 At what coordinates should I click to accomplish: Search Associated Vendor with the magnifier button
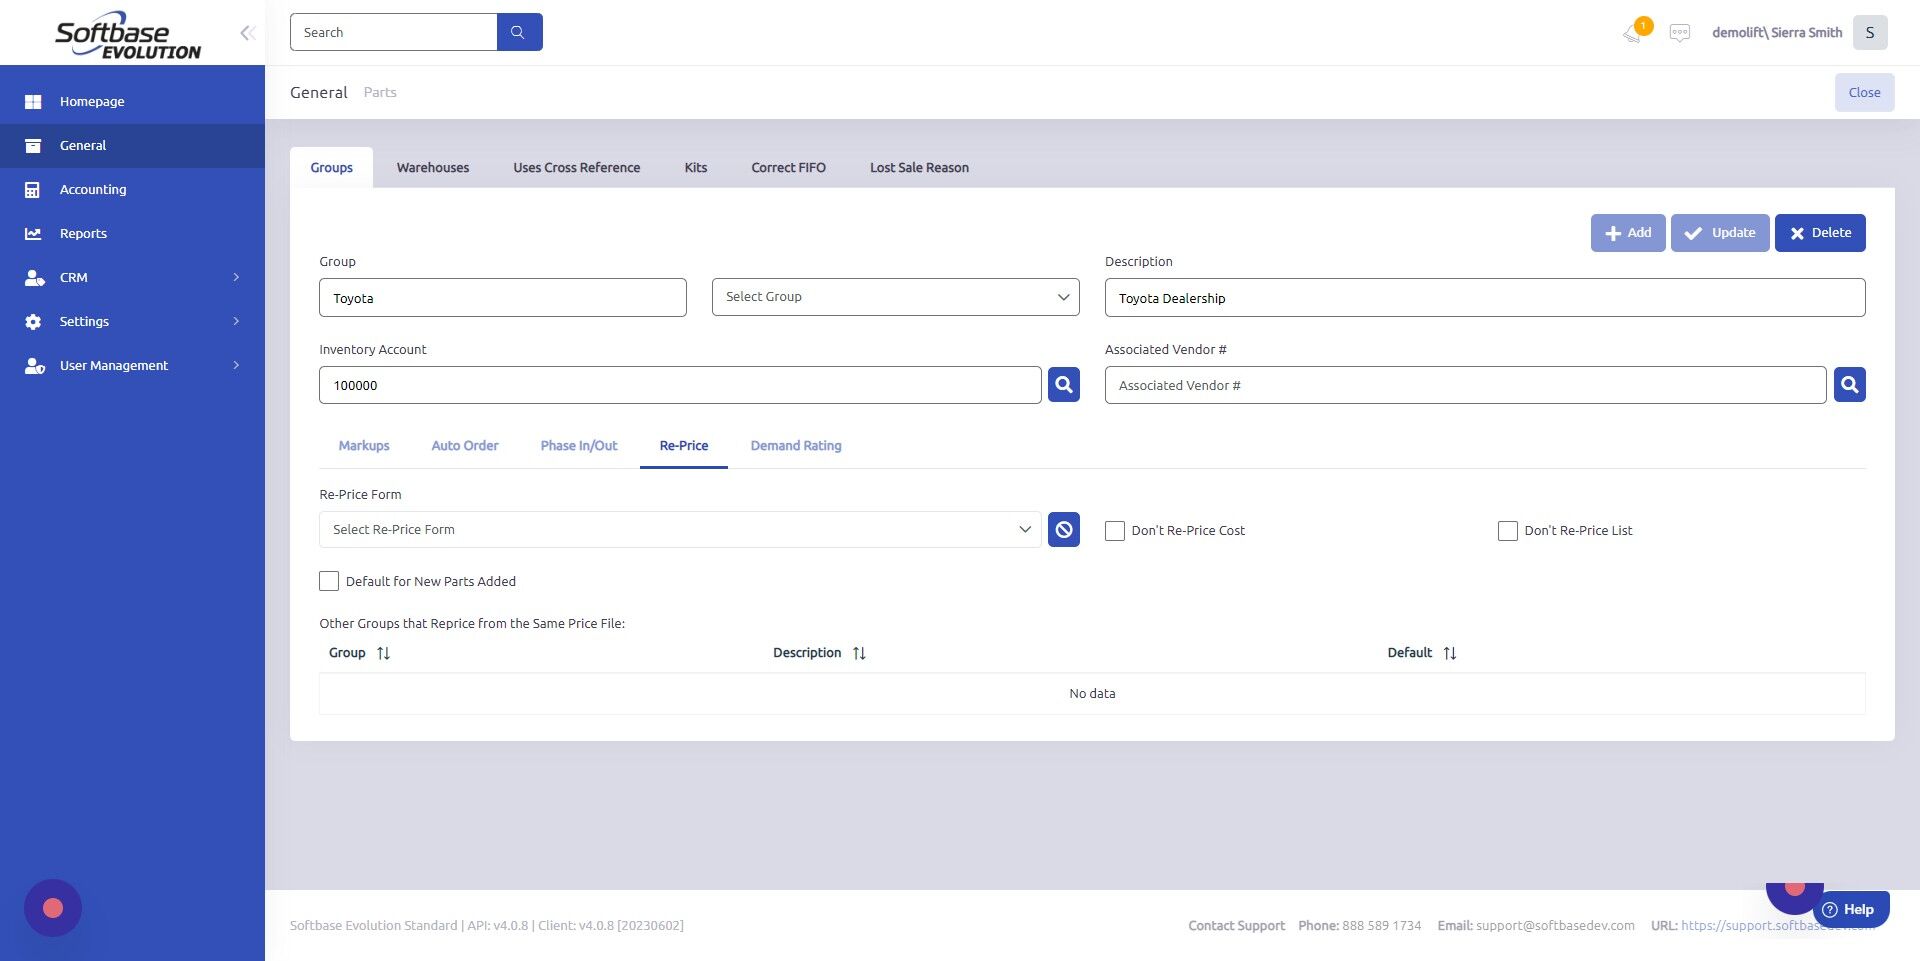pos(1850,384)
